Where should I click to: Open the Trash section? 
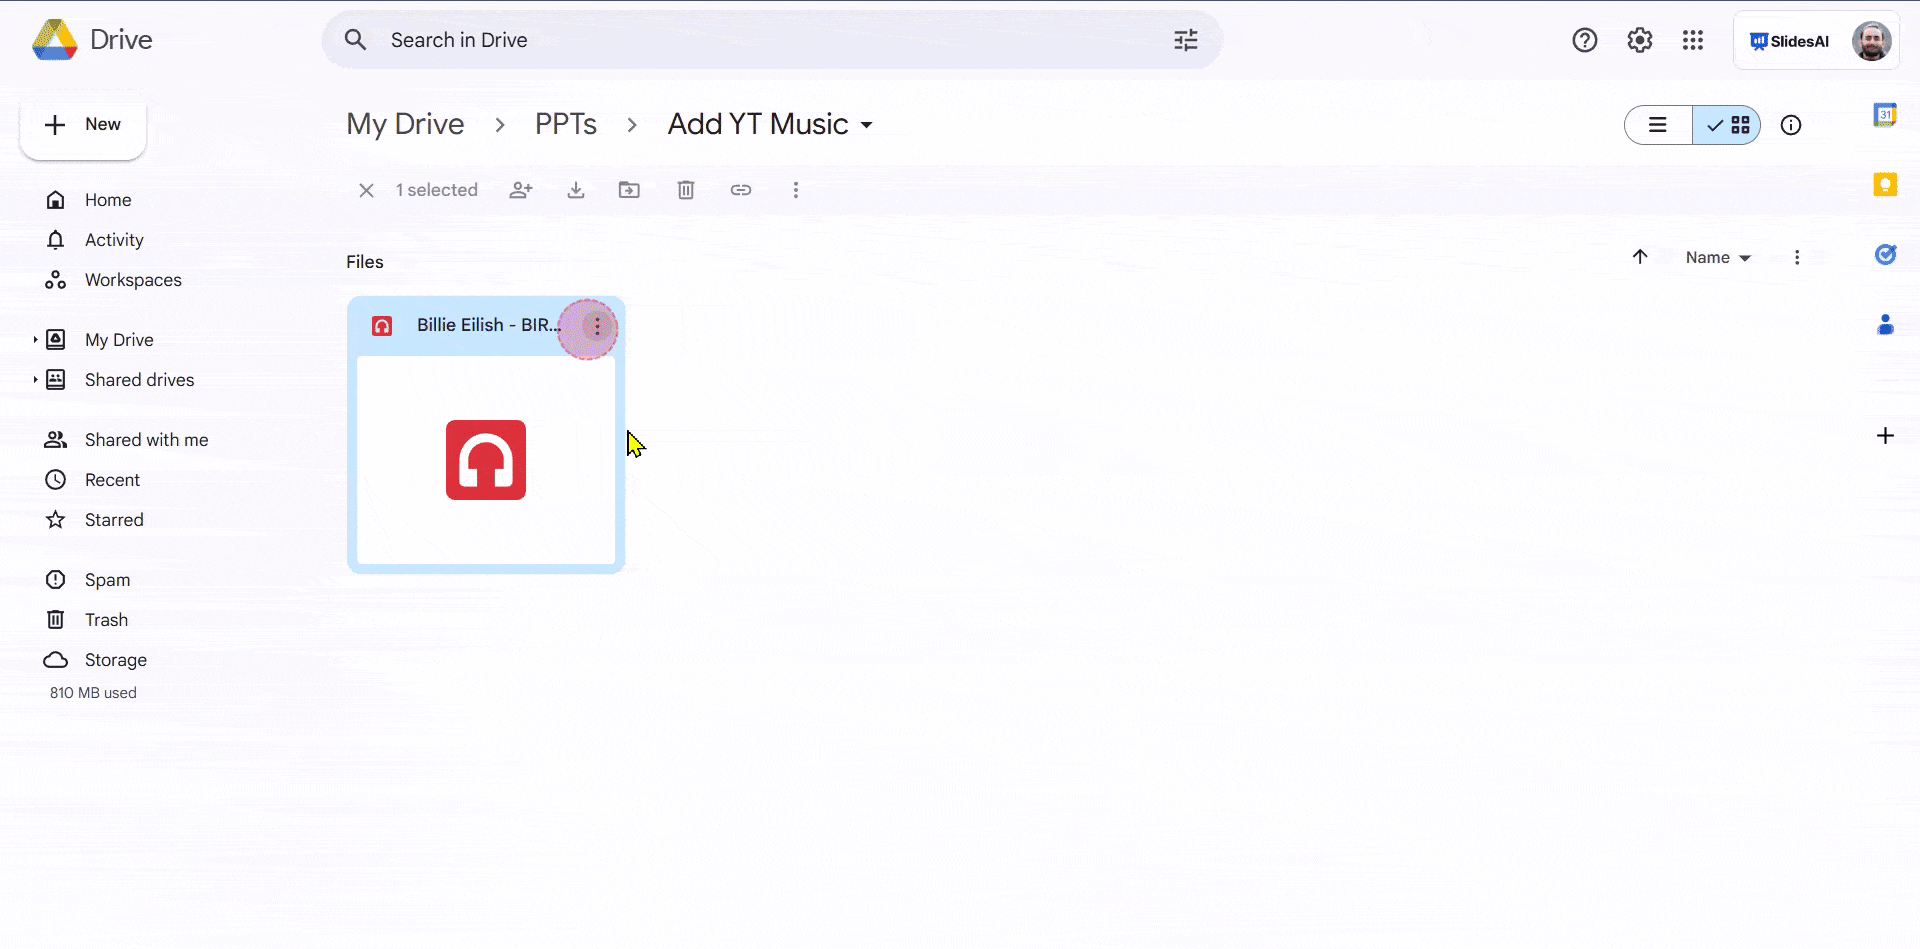[107, 619]
